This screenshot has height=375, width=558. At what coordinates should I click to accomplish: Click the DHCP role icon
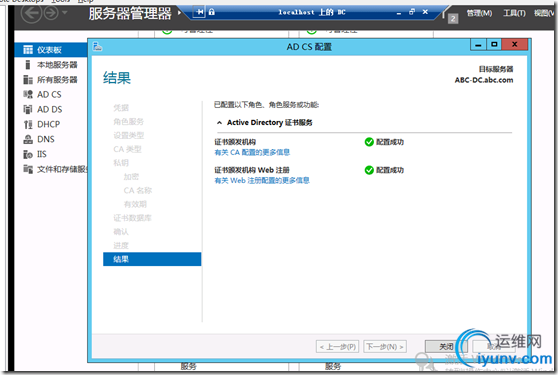click(28, 124)
